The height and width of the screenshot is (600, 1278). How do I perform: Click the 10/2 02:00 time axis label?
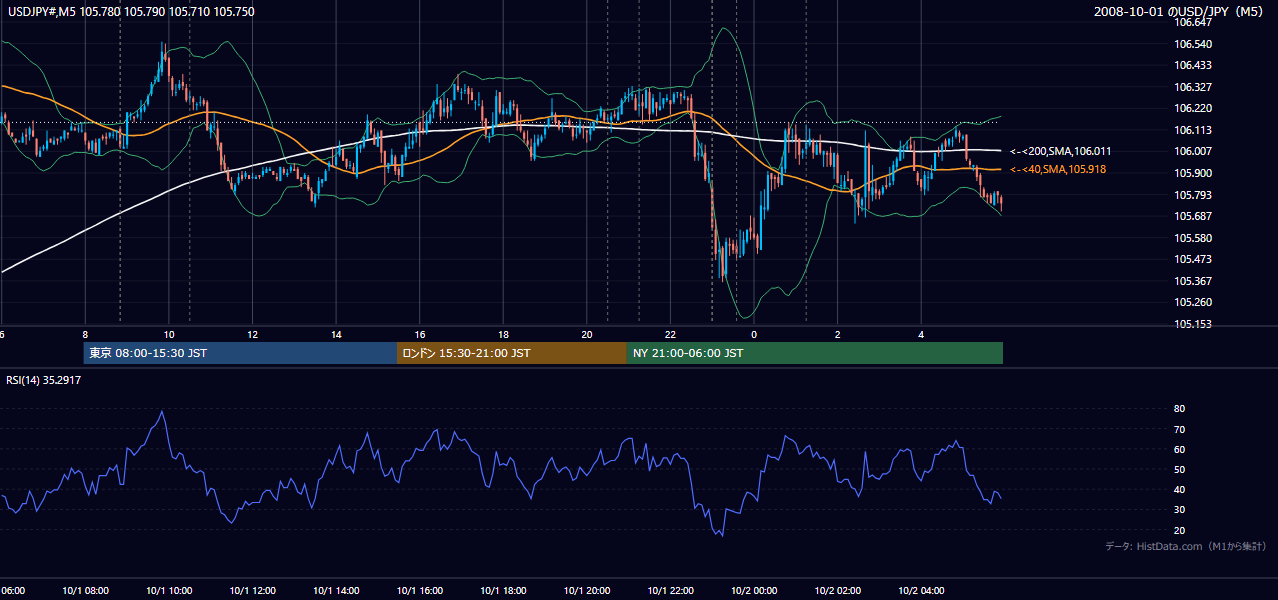pyautogui.click(x=838, y=590)
